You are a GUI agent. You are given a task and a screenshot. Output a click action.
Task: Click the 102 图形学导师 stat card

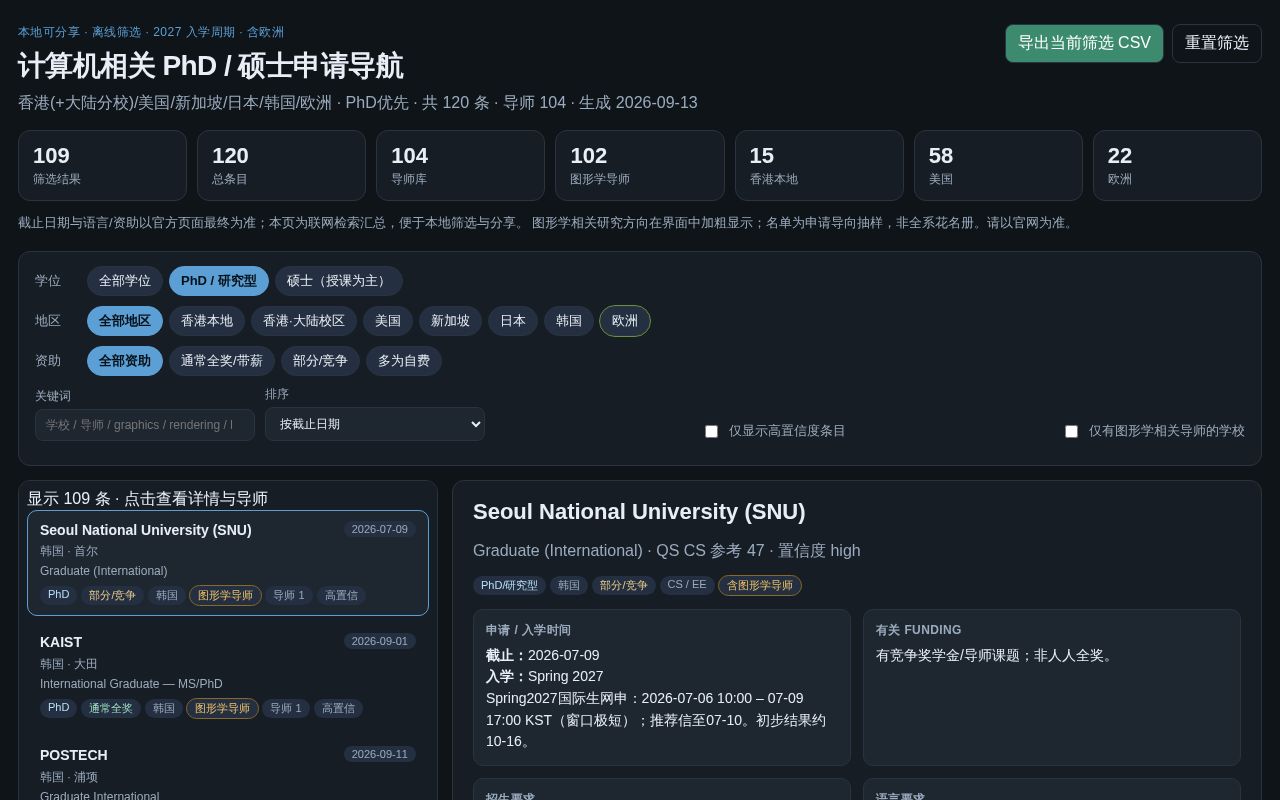640,166
